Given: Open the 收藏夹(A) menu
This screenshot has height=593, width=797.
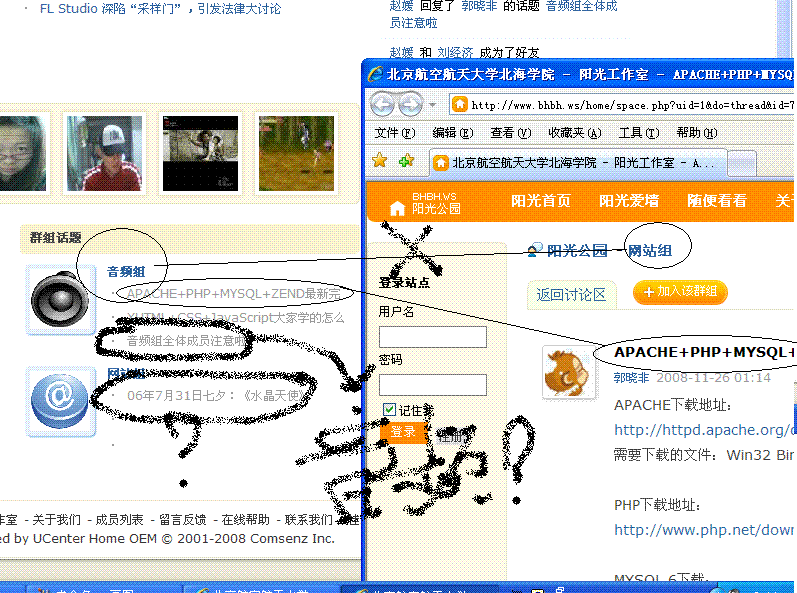Looking at the screenshot, I should click(575, 133).
